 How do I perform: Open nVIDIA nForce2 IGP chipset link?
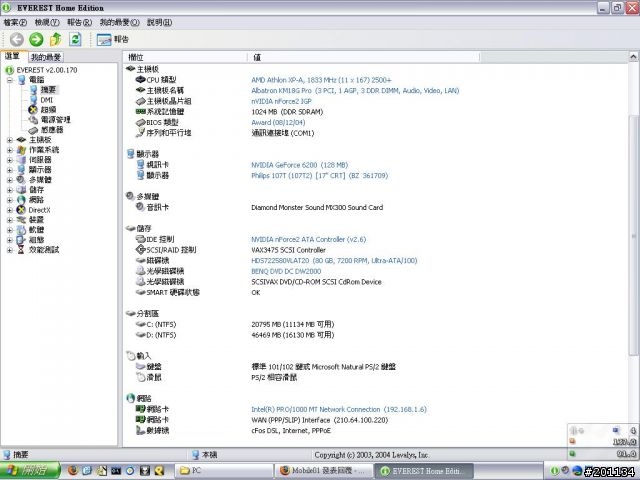[281, 101]
